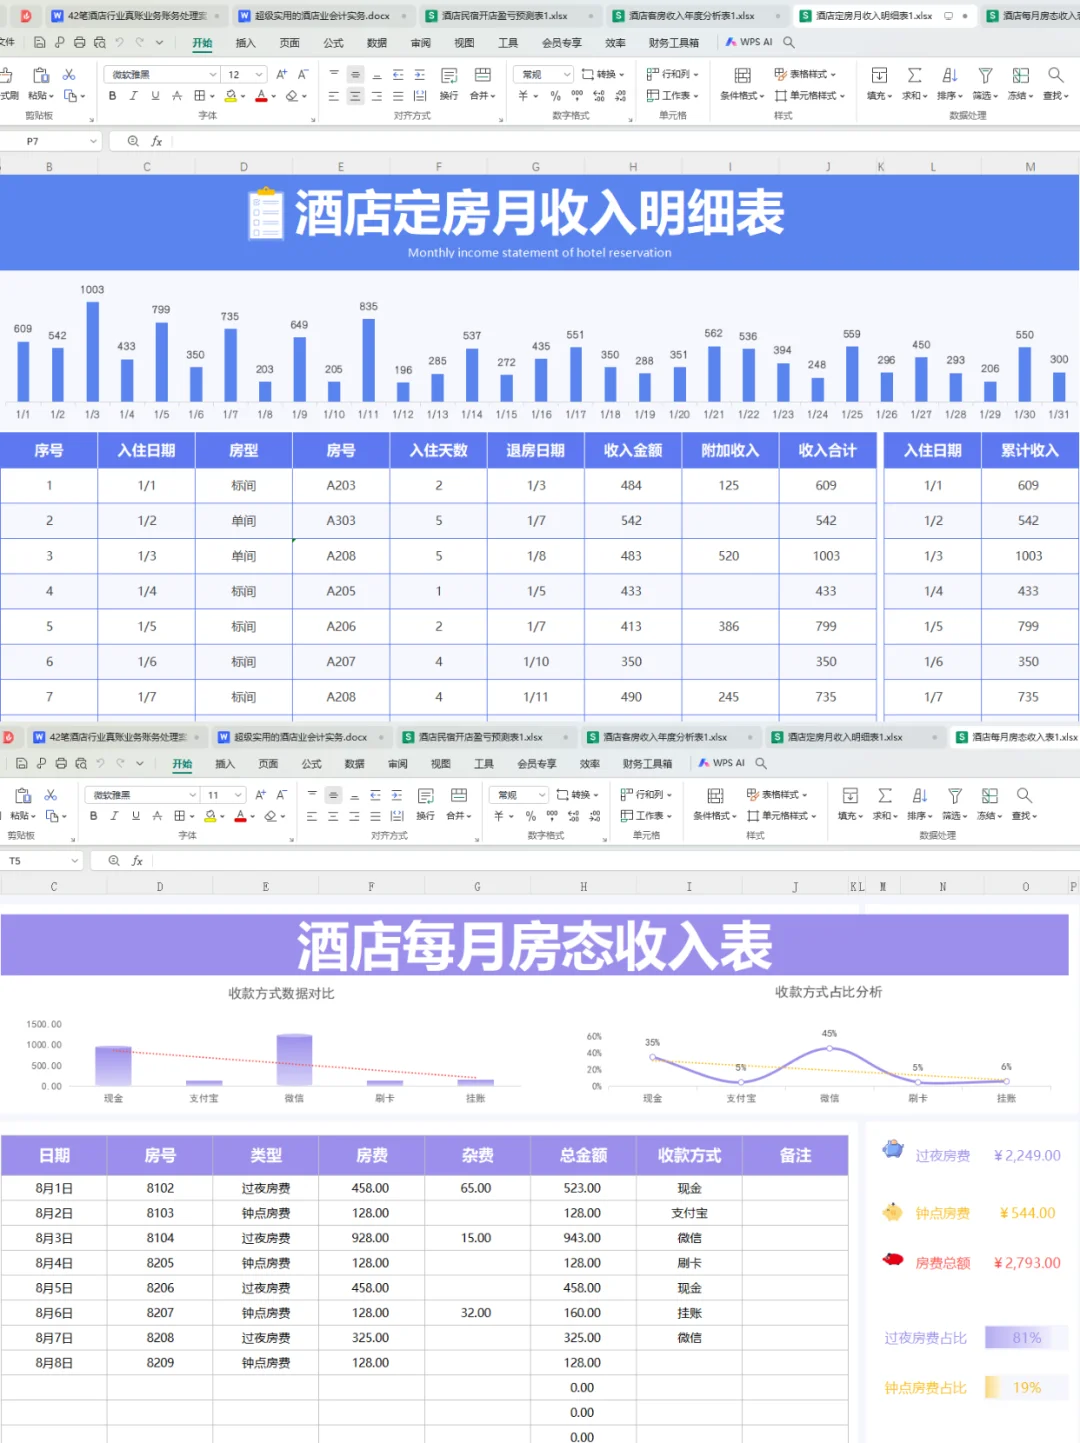Click the red font color swatch in bottom window
Screen dimensions: 1080x1443
tap(240, 816)
